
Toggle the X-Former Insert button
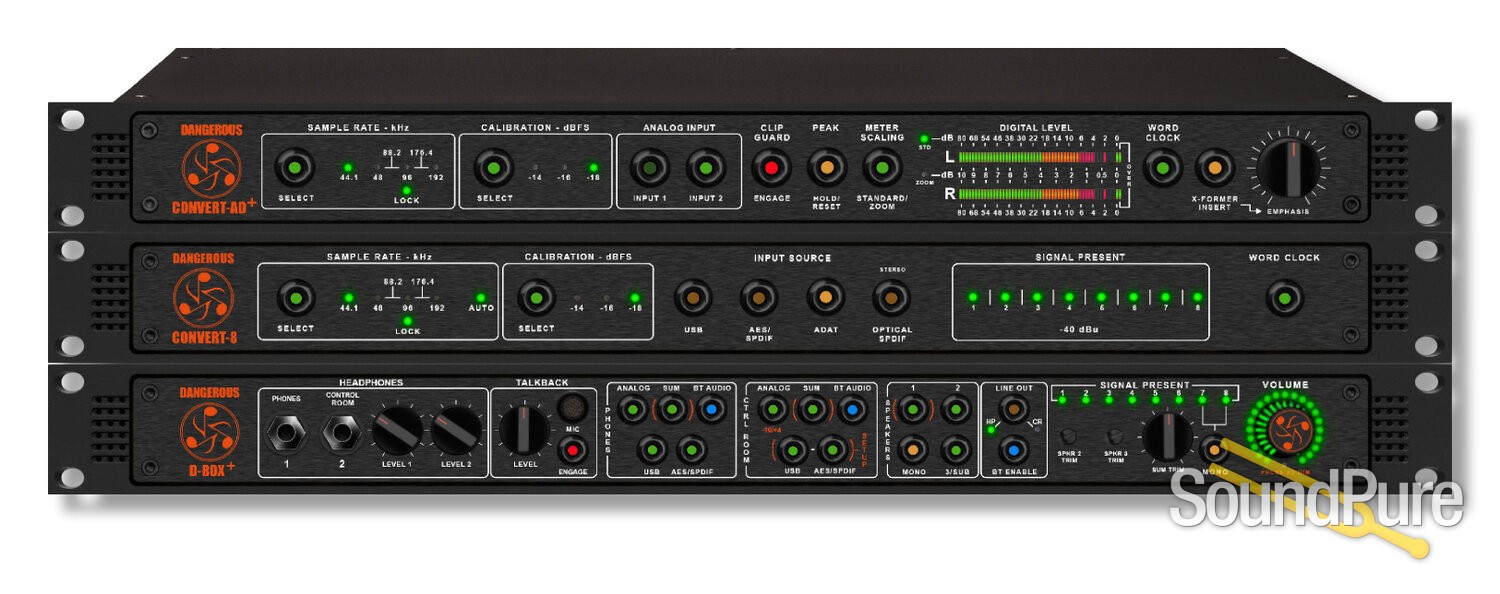click(1214, 168)
